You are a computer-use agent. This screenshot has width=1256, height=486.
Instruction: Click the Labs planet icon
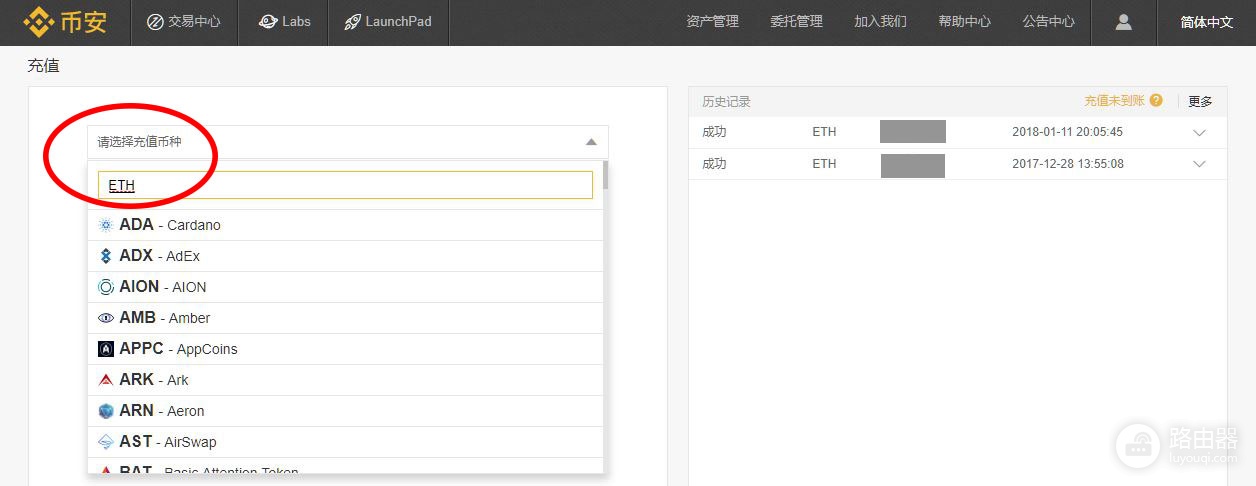[x=267, y=21]
